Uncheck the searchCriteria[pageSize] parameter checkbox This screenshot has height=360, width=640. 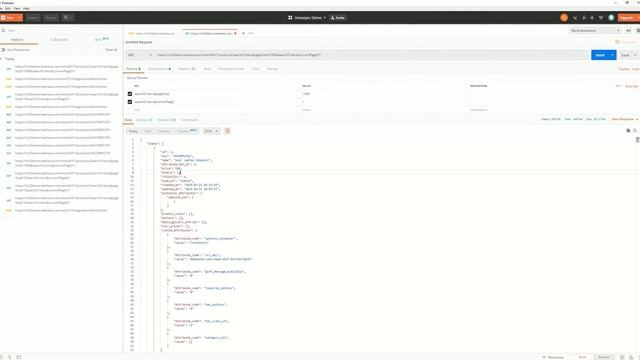coord(130,94)
